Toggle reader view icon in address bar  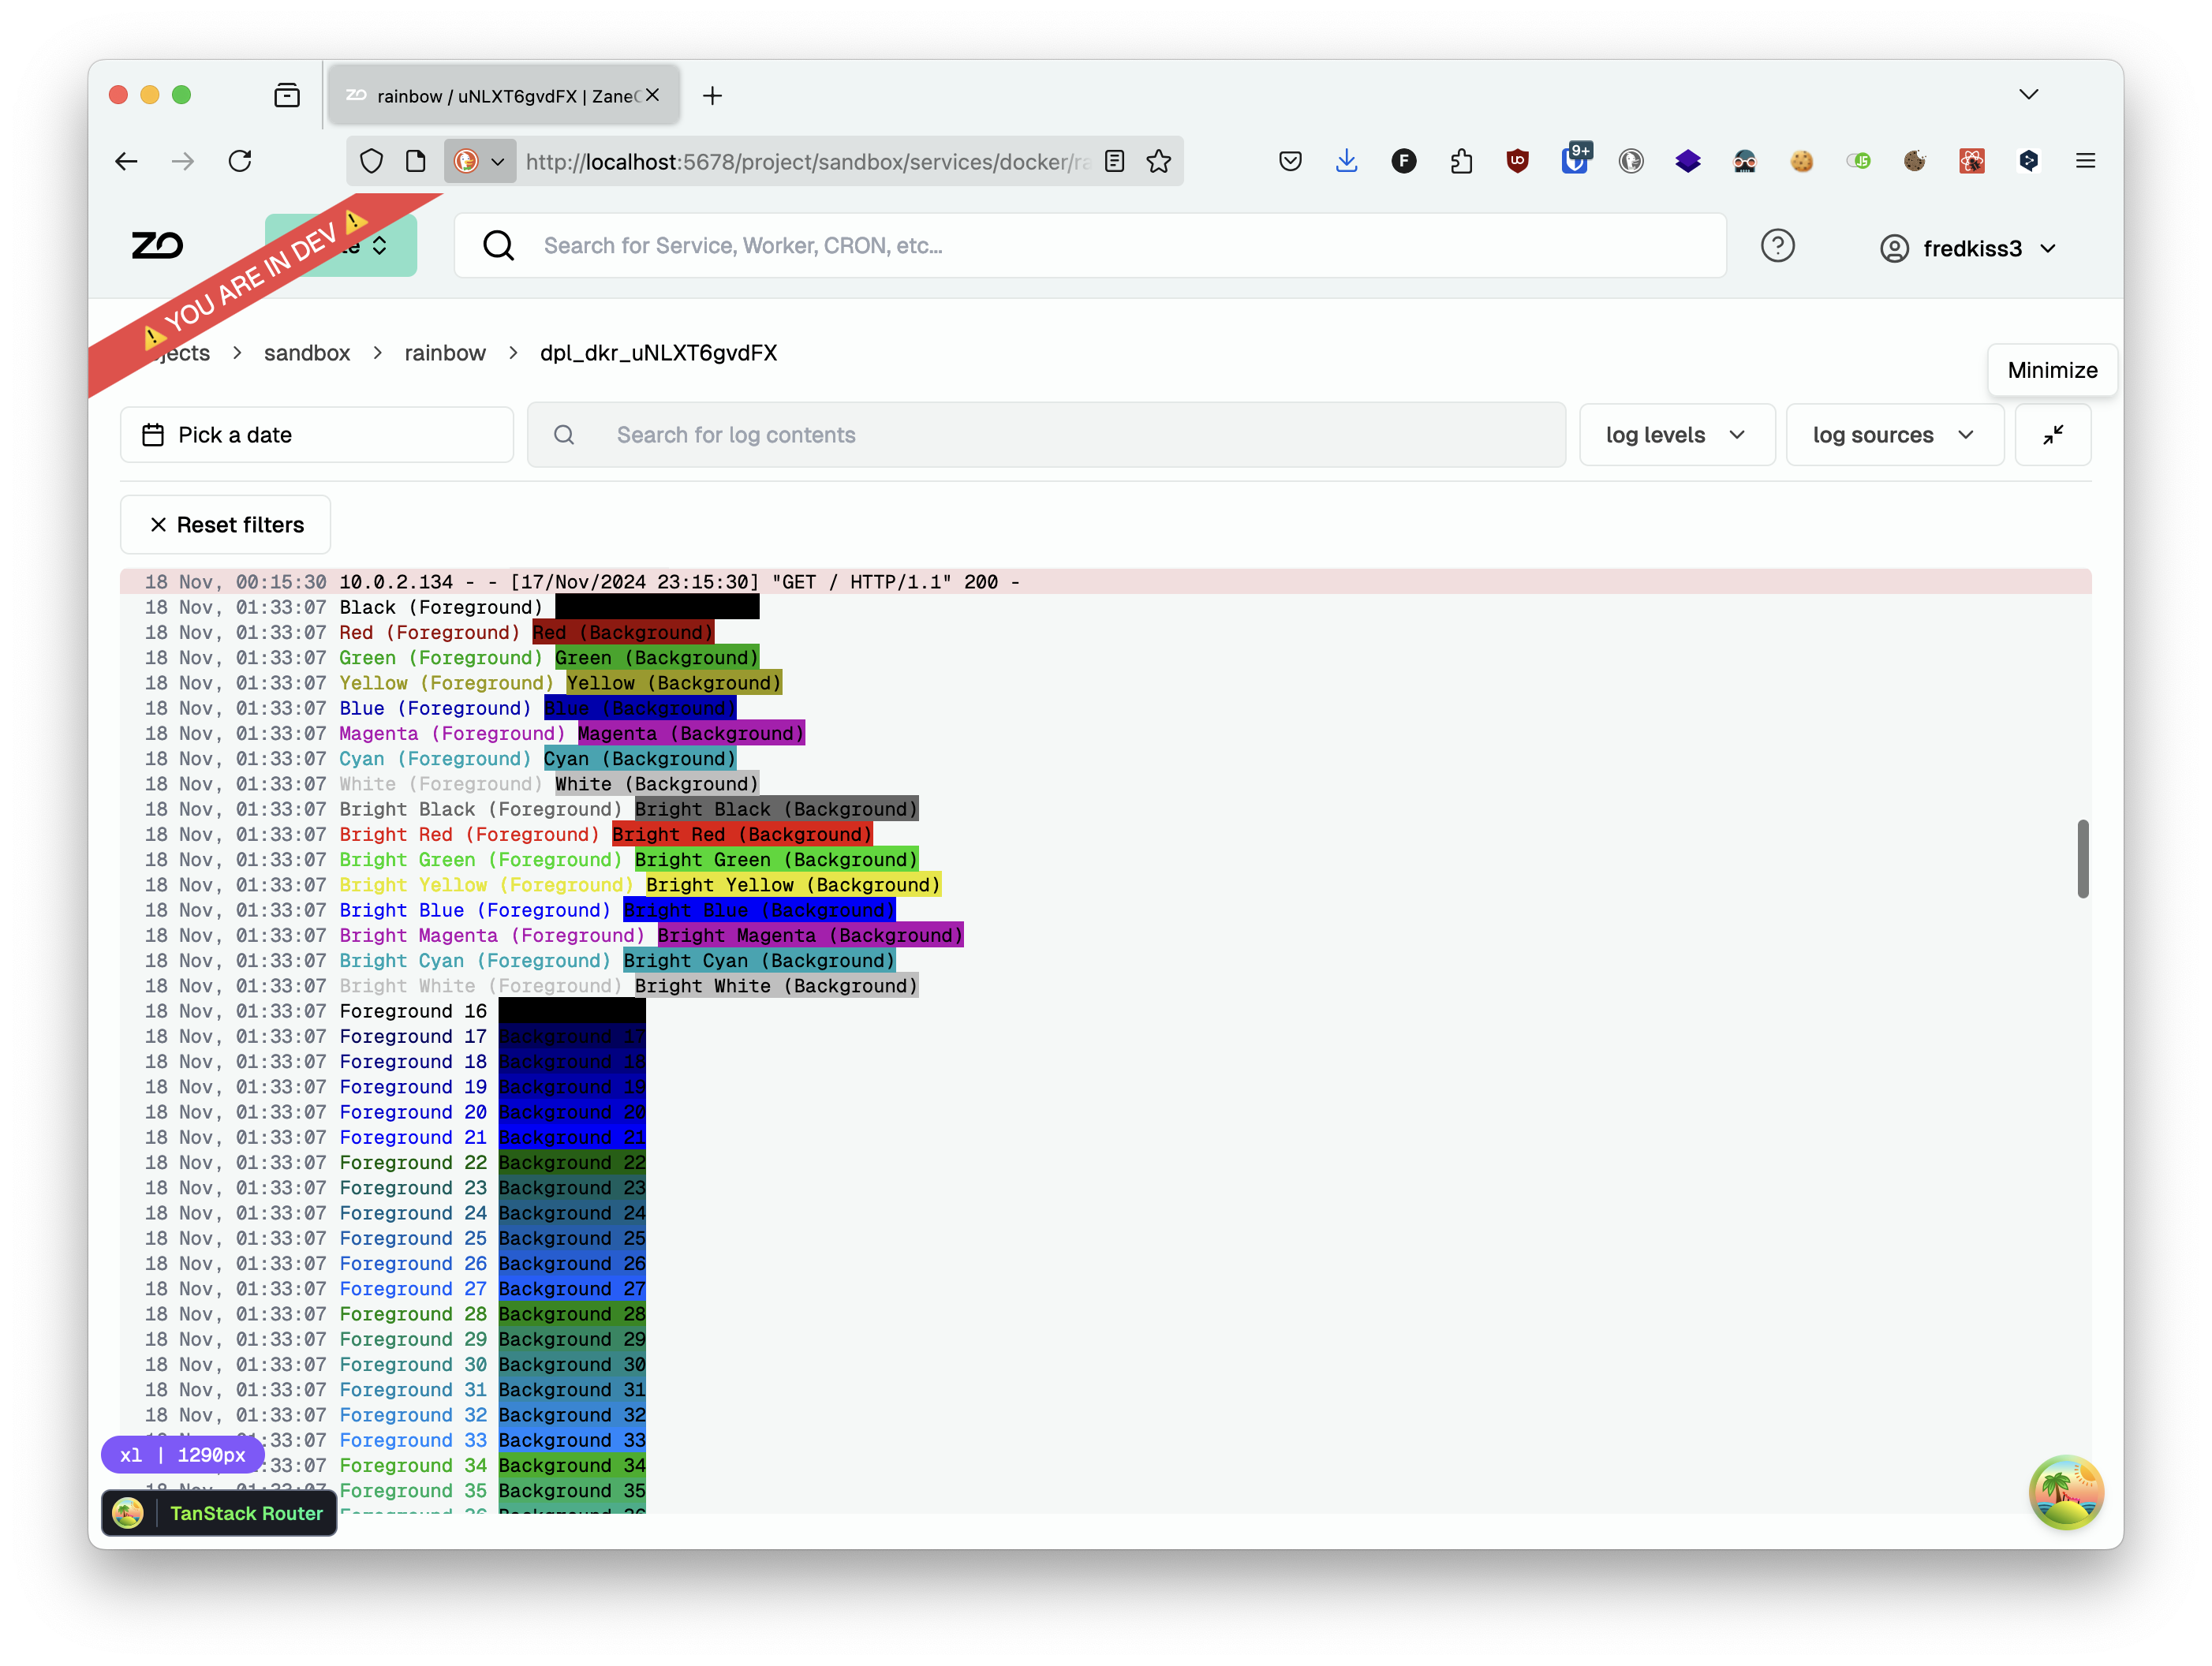(1115, 161)
